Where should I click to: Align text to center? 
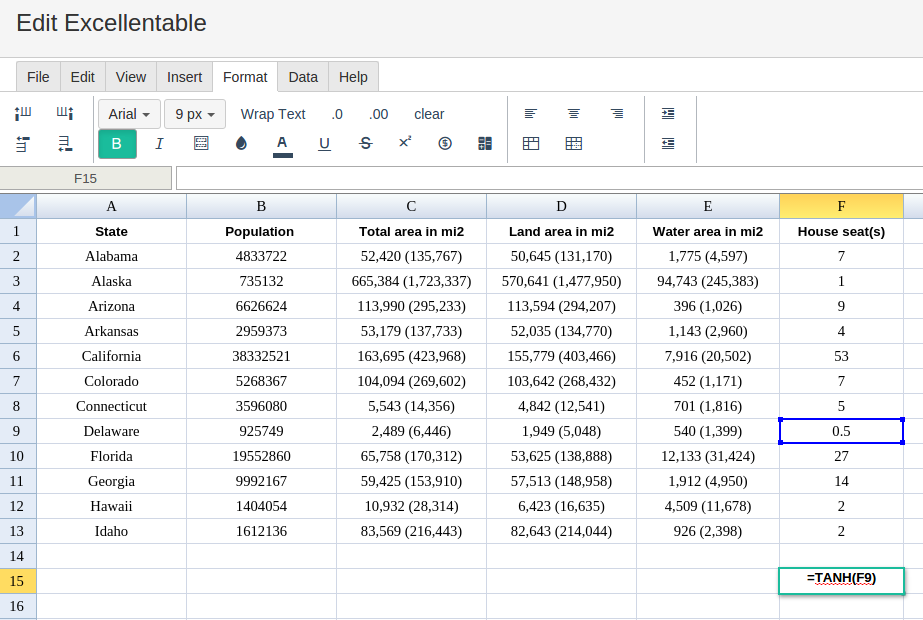[x=574, y=114]
